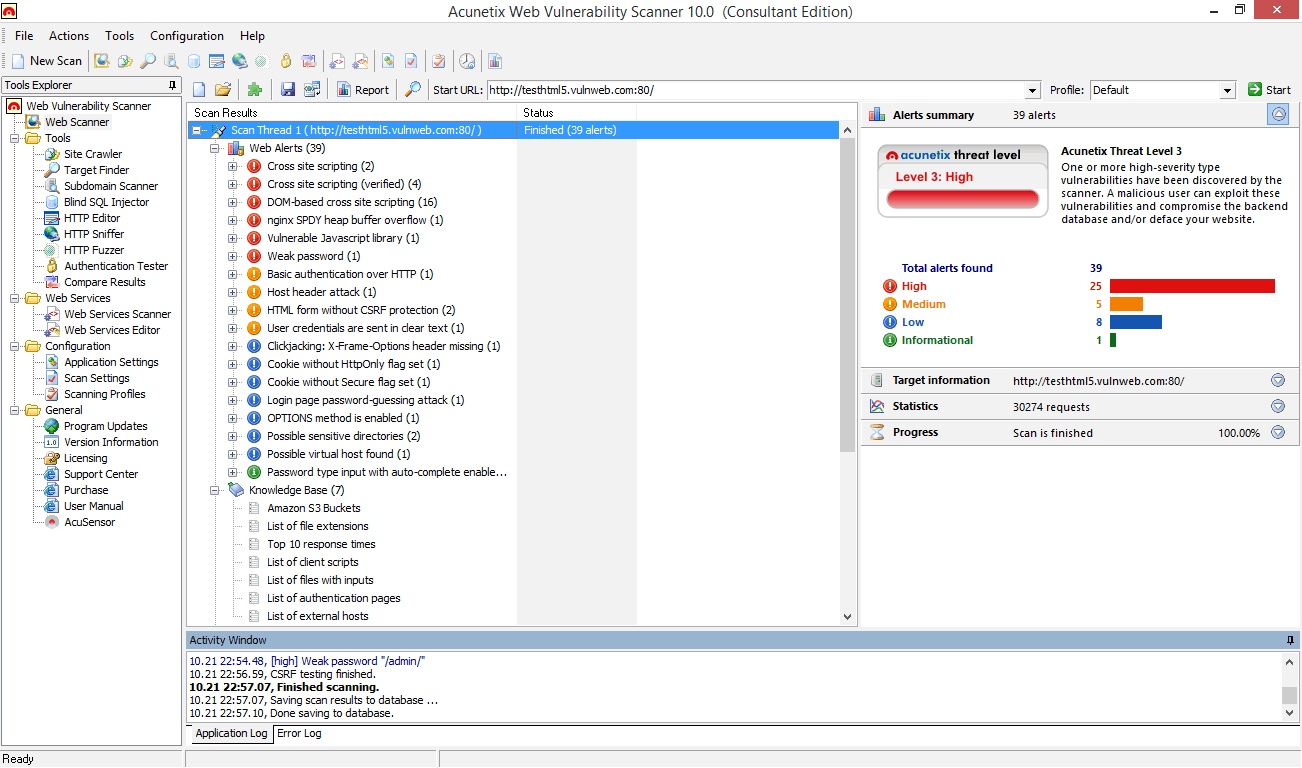The height and width of the screenshot is (768, 1302).
Task: Click the Start scan button
Action: point(1269,90)
